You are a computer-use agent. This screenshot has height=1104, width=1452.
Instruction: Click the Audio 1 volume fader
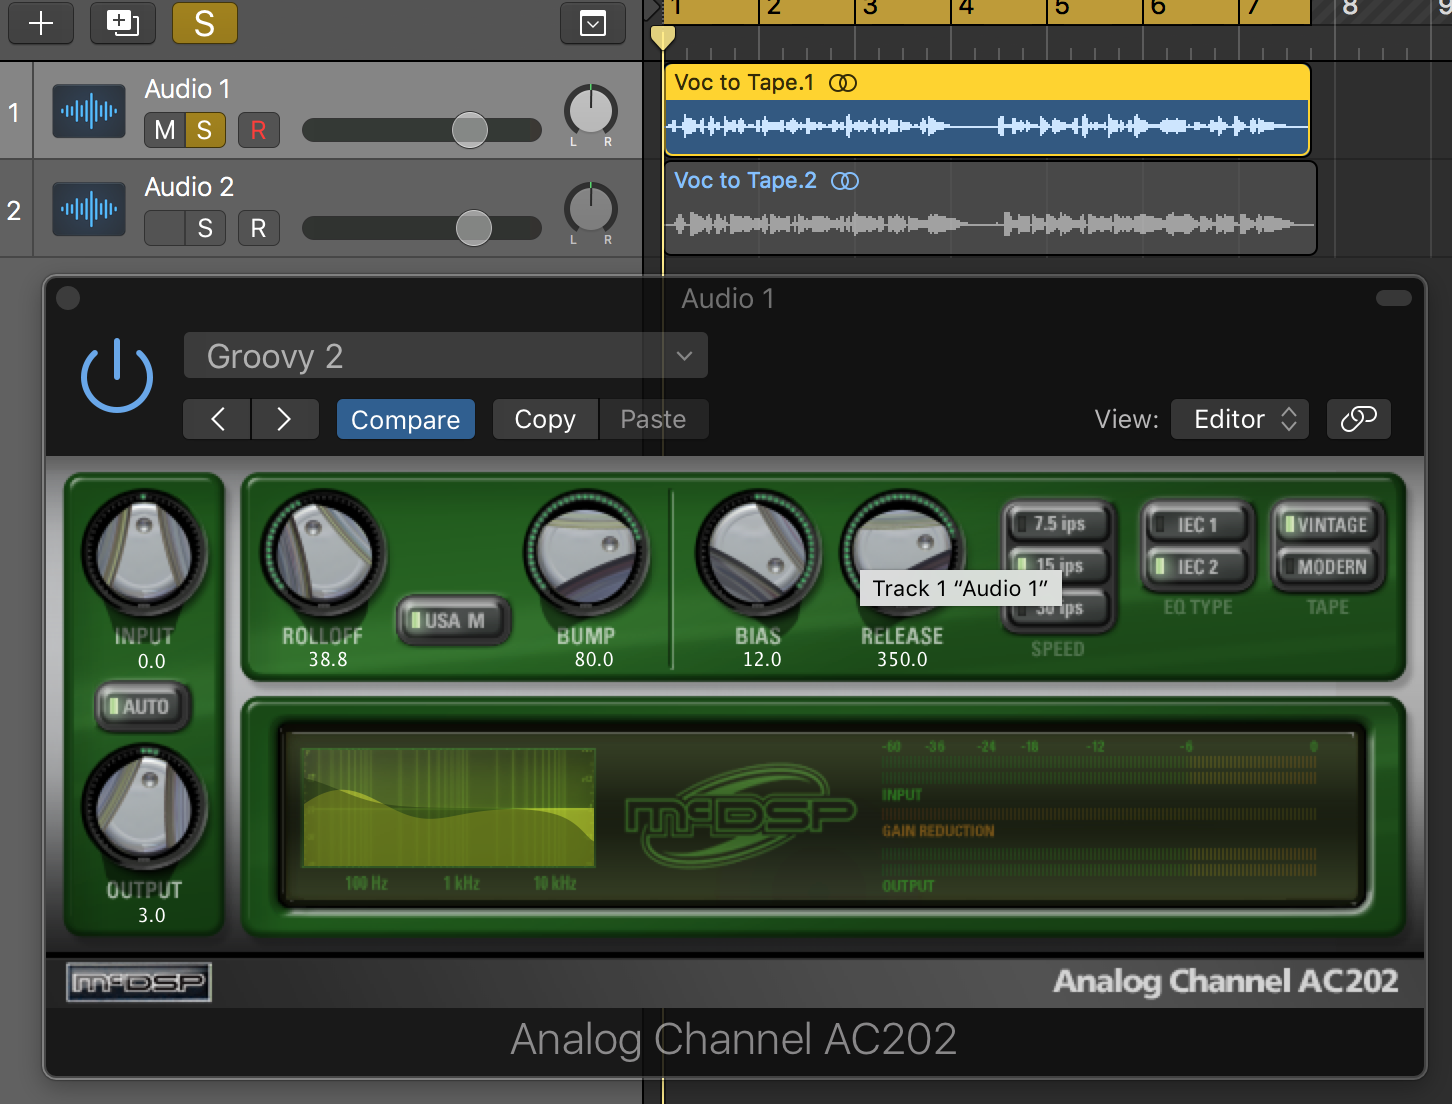point(470,130)
